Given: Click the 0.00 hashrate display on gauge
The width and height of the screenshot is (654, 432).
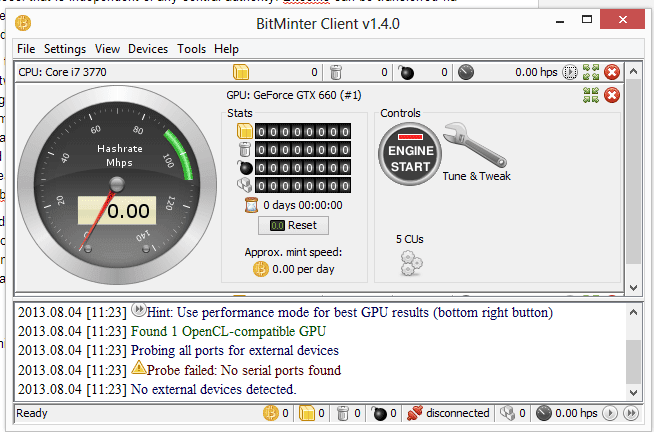Looking at the screenshot, I should (117, 211).
